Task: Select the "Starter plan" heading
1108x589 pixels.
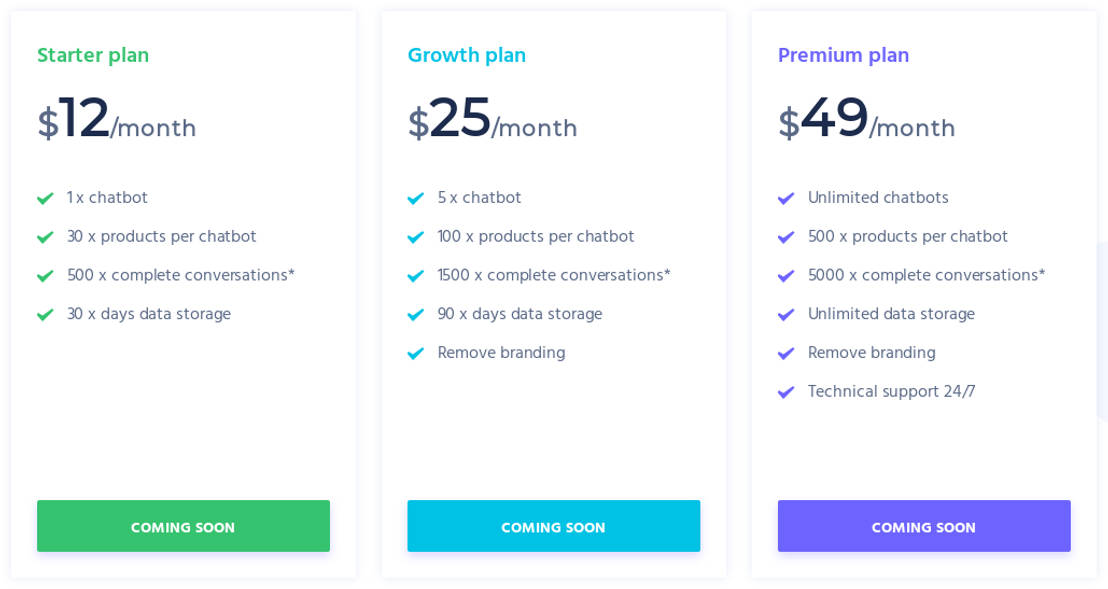Action: (x=93, y=56)
